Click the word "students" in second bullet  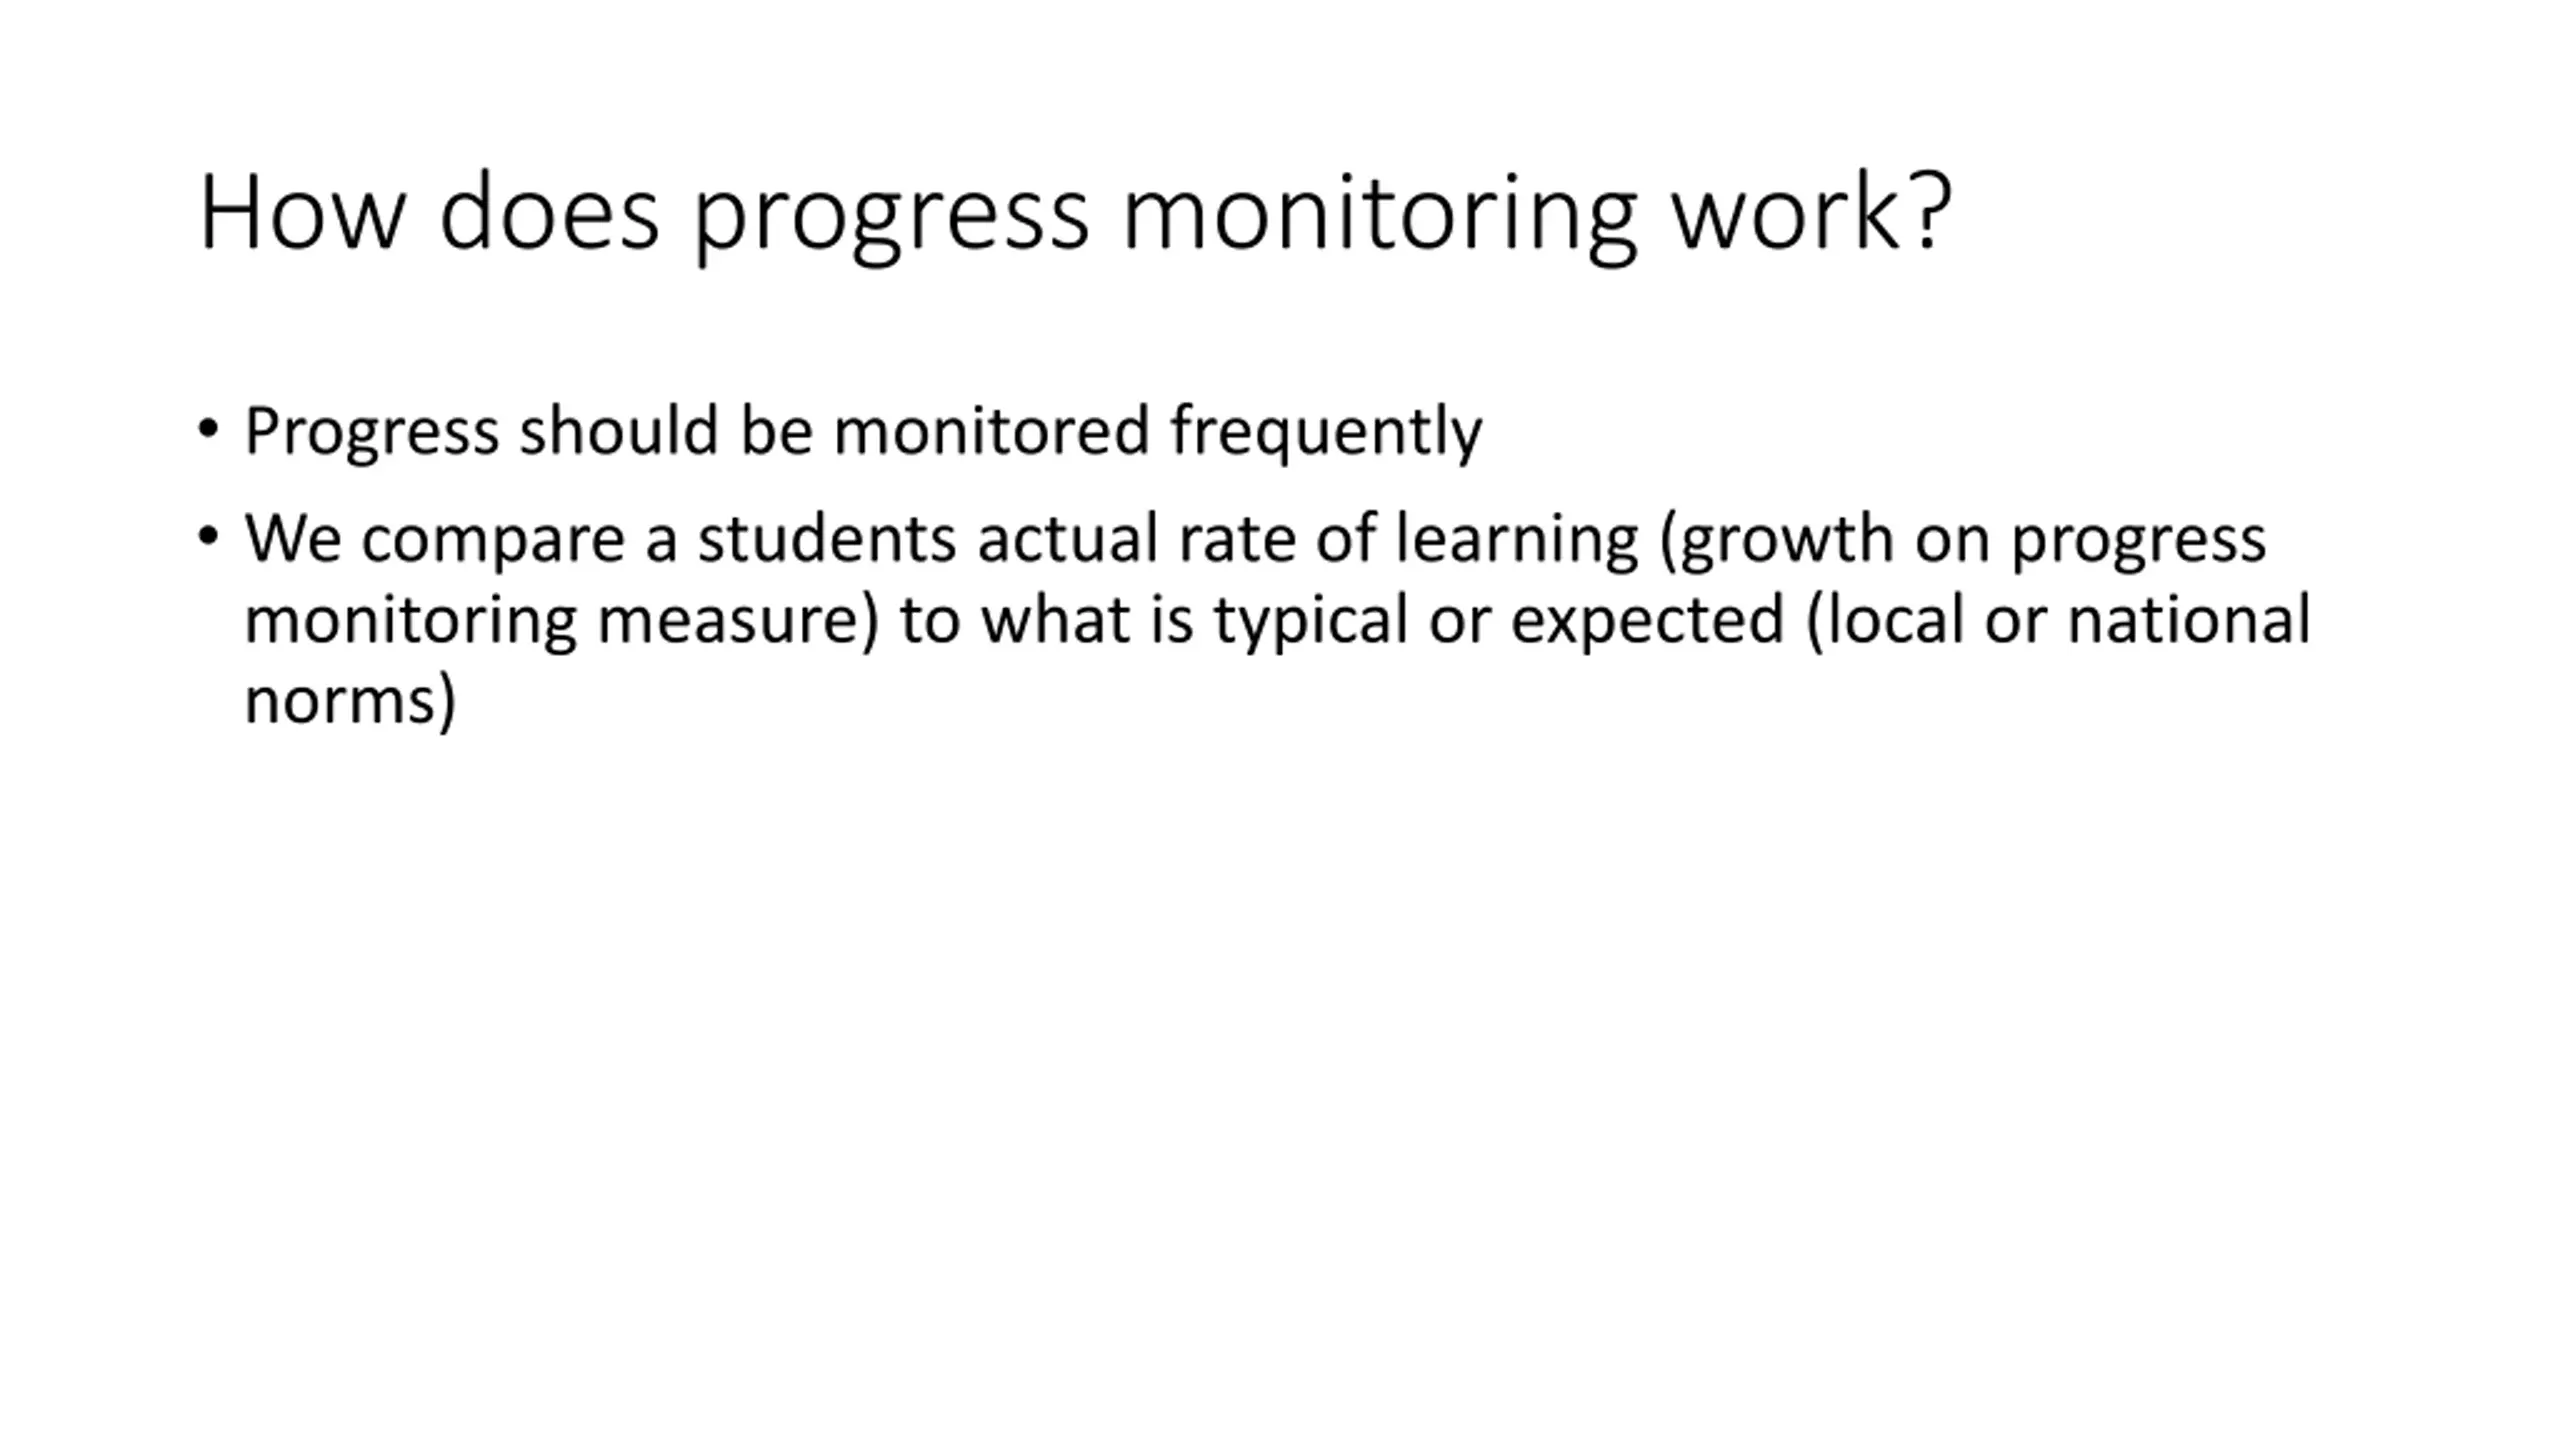(x=826, y=539)
